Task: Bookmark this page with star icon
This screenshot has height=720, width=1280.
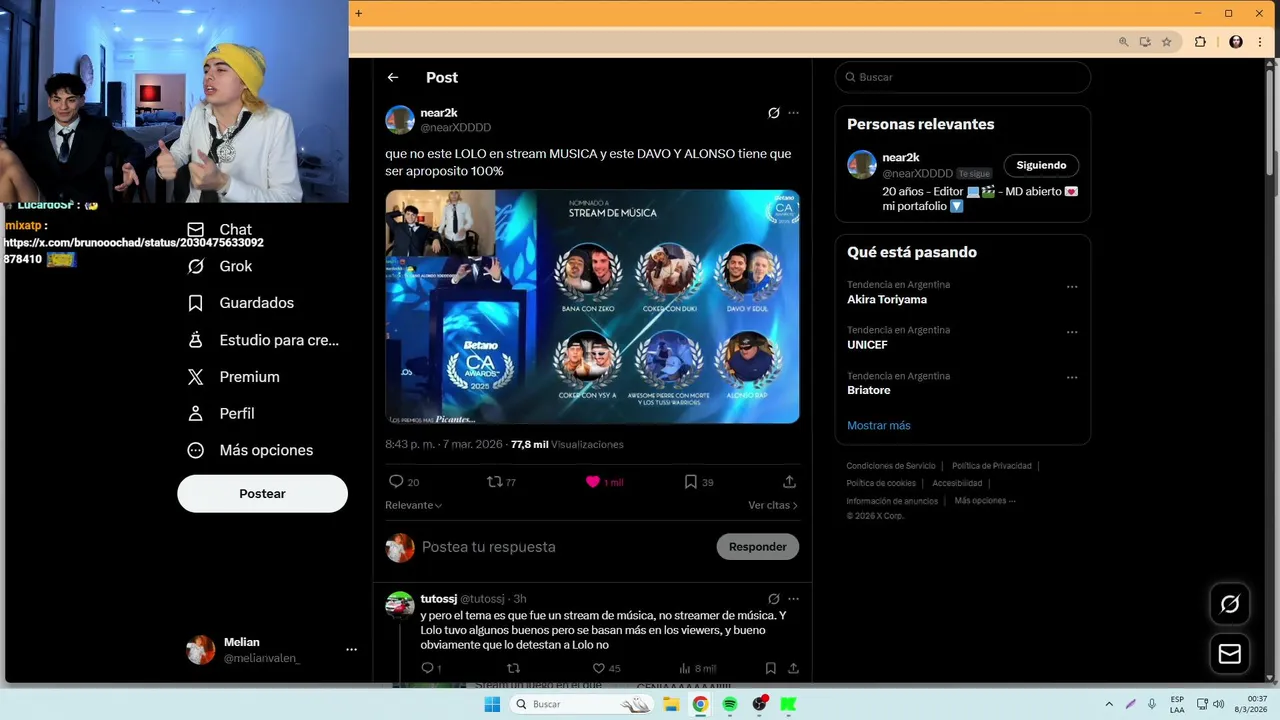Action: click(1166, 42)
